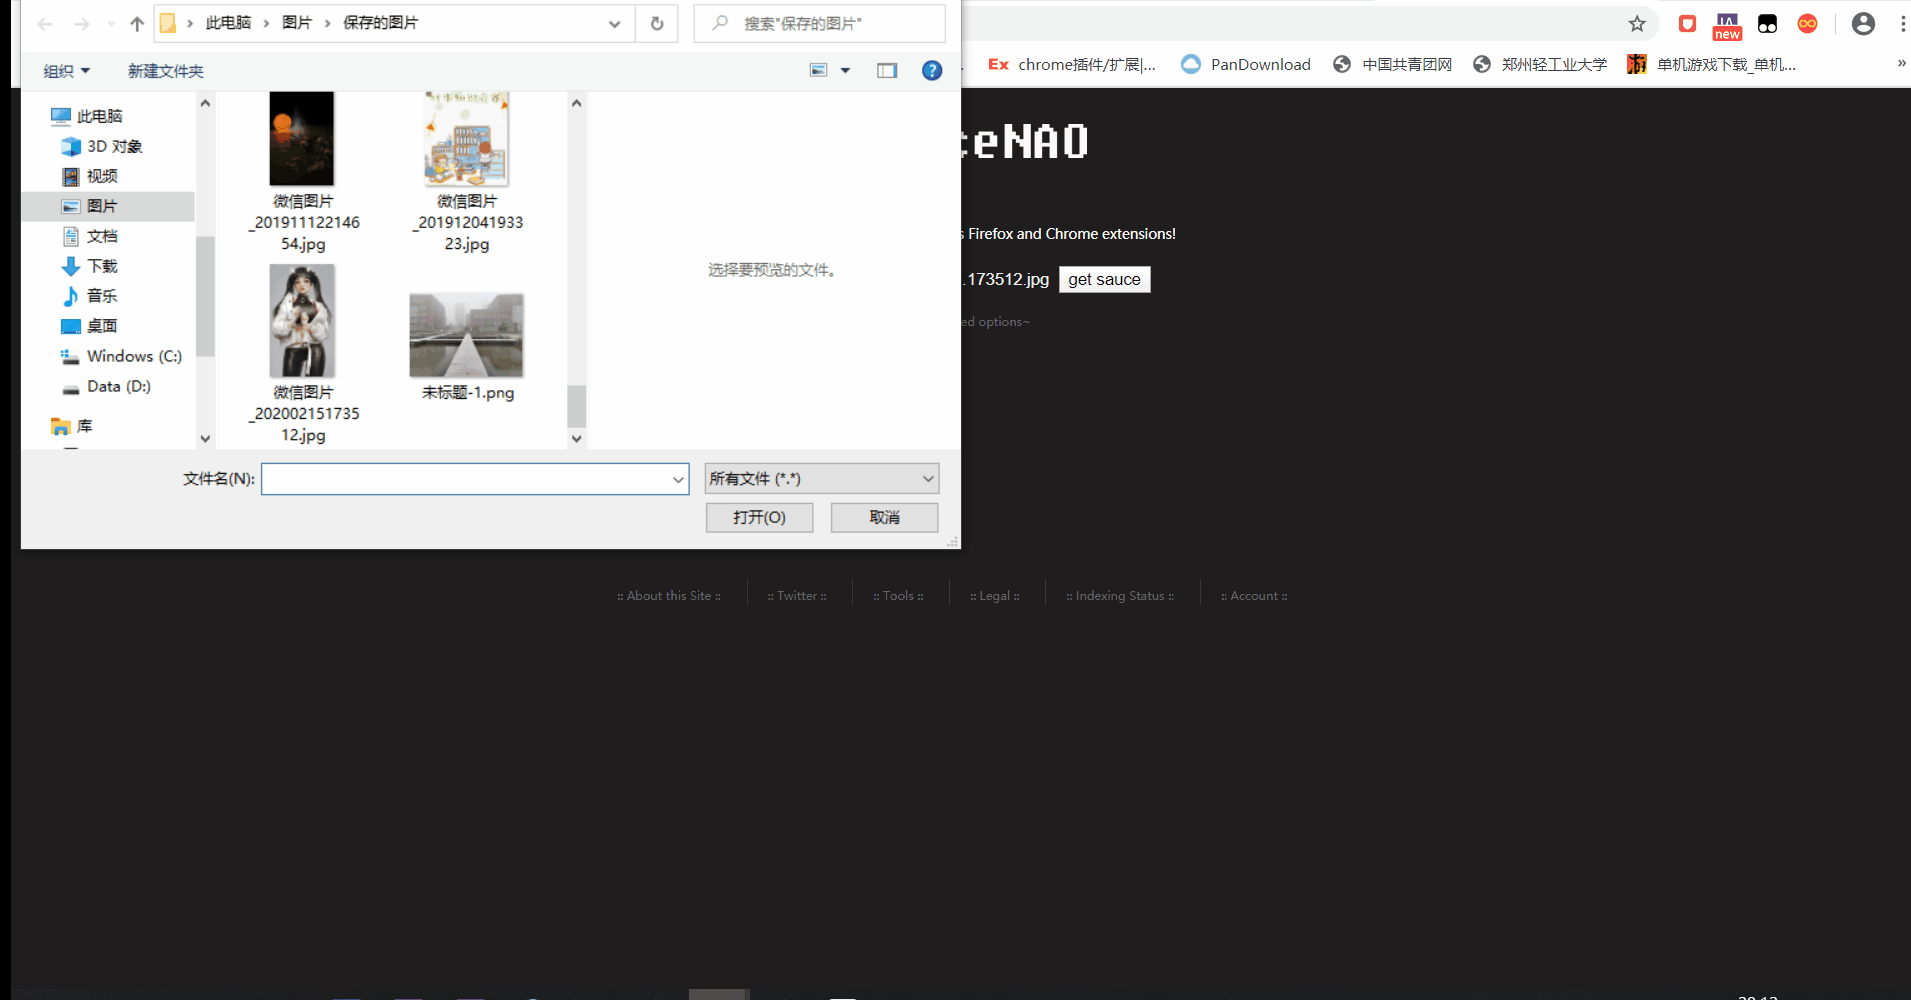Open the Indexing Status footer link
The height and width of the screenshot is (1000, 1911).
pos(1120,596)
